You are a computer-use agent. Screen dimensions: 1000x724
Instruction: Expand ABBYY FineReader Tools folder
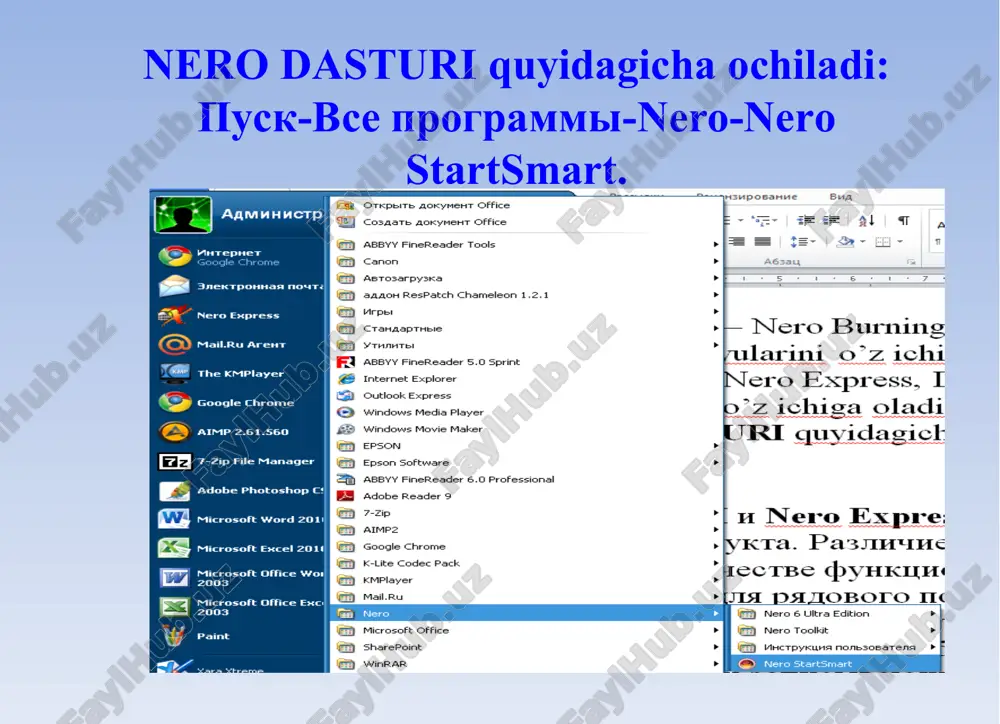pos(524,244)
